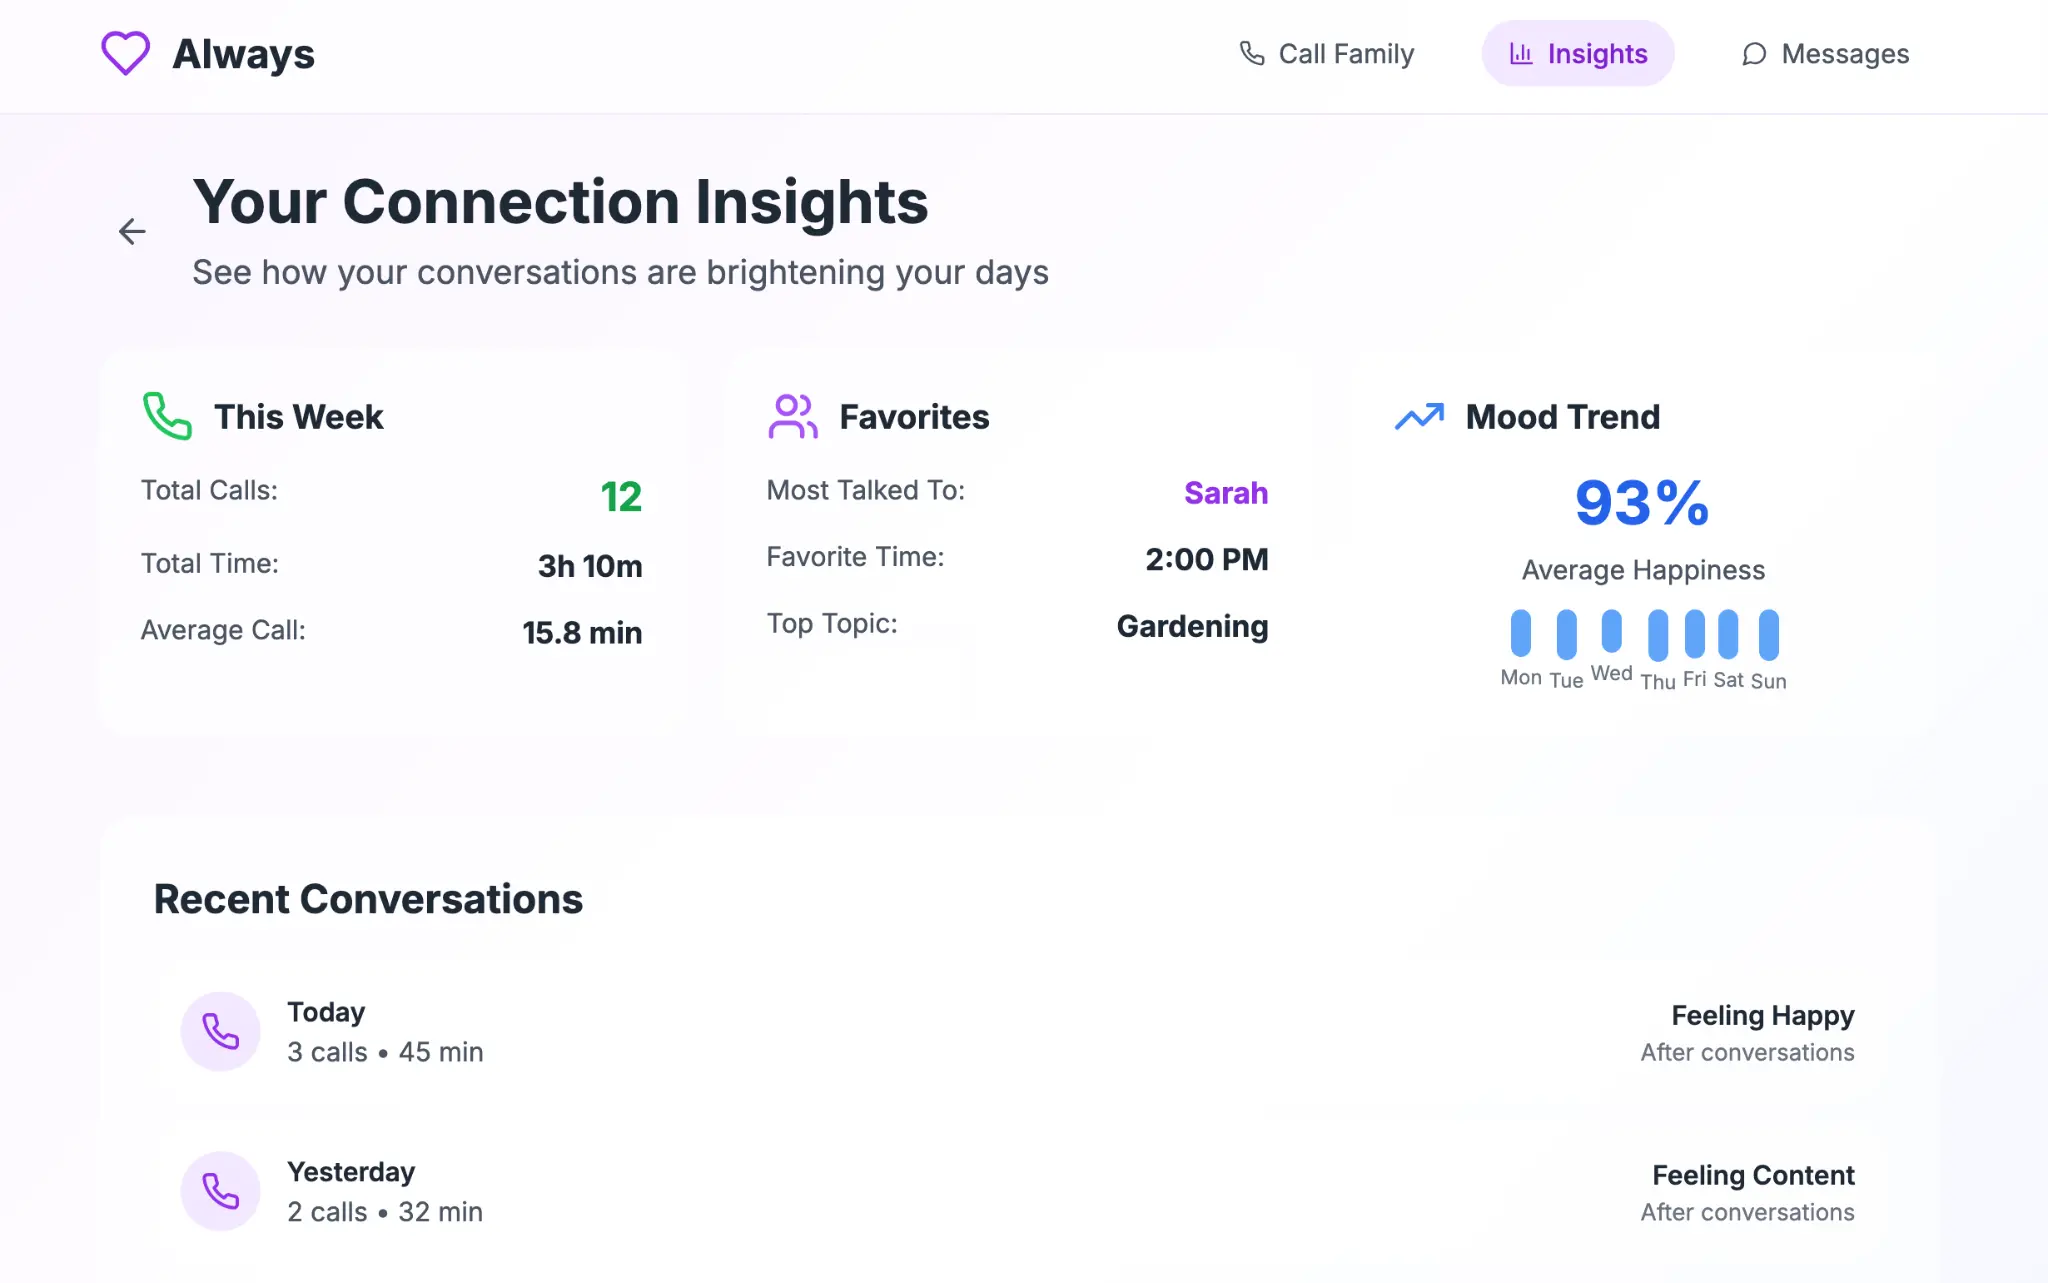Open the Call Family tab
This screenshot has height=1283, width=2048.
tap(1326, 53)
